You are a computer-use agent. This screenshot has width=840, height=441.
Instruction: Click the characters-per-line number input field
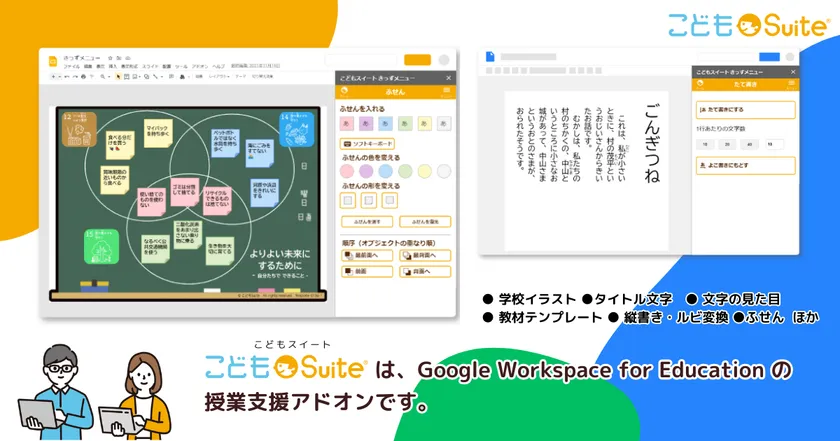click(x=774, y=144)
